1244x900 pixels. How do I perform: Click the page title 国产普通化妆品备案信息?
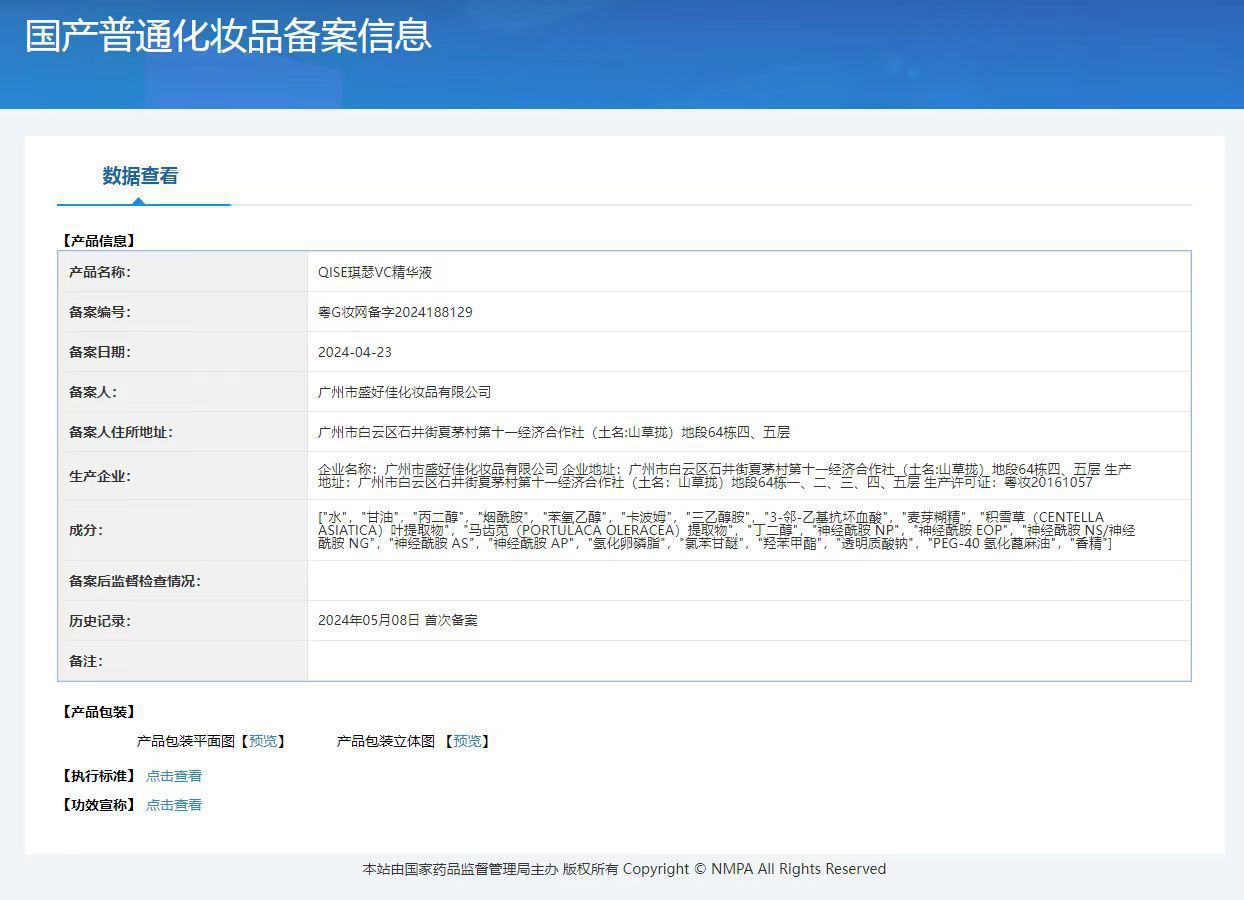[226, 36]
